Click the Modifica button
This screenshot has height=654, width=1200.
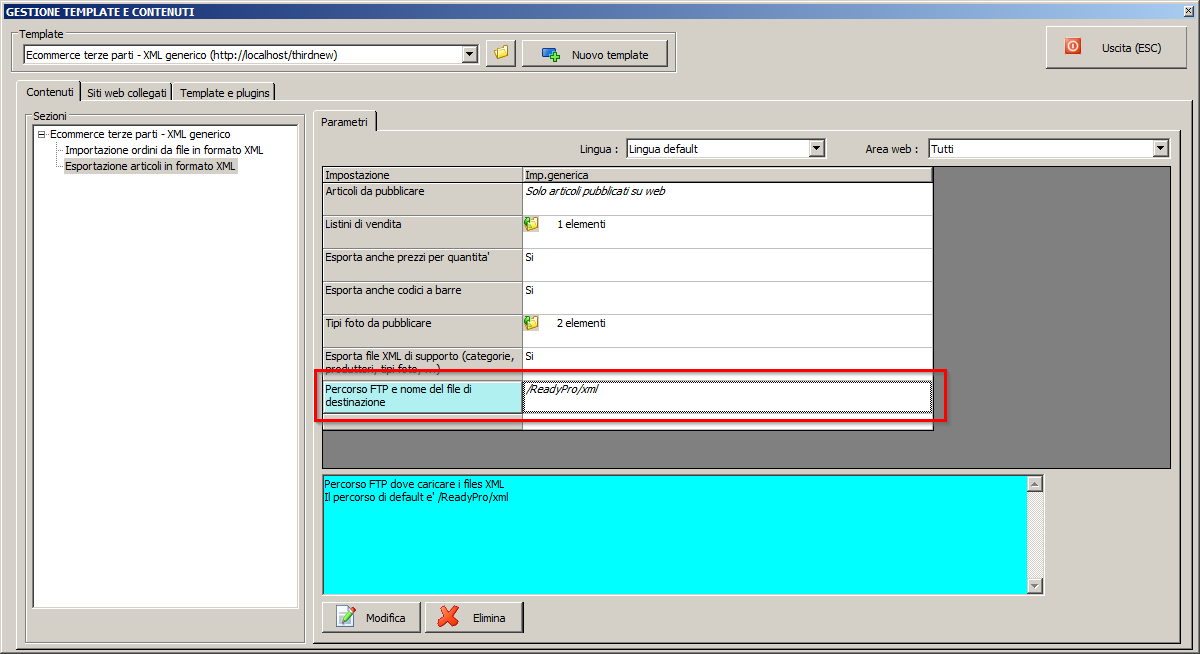372,617
